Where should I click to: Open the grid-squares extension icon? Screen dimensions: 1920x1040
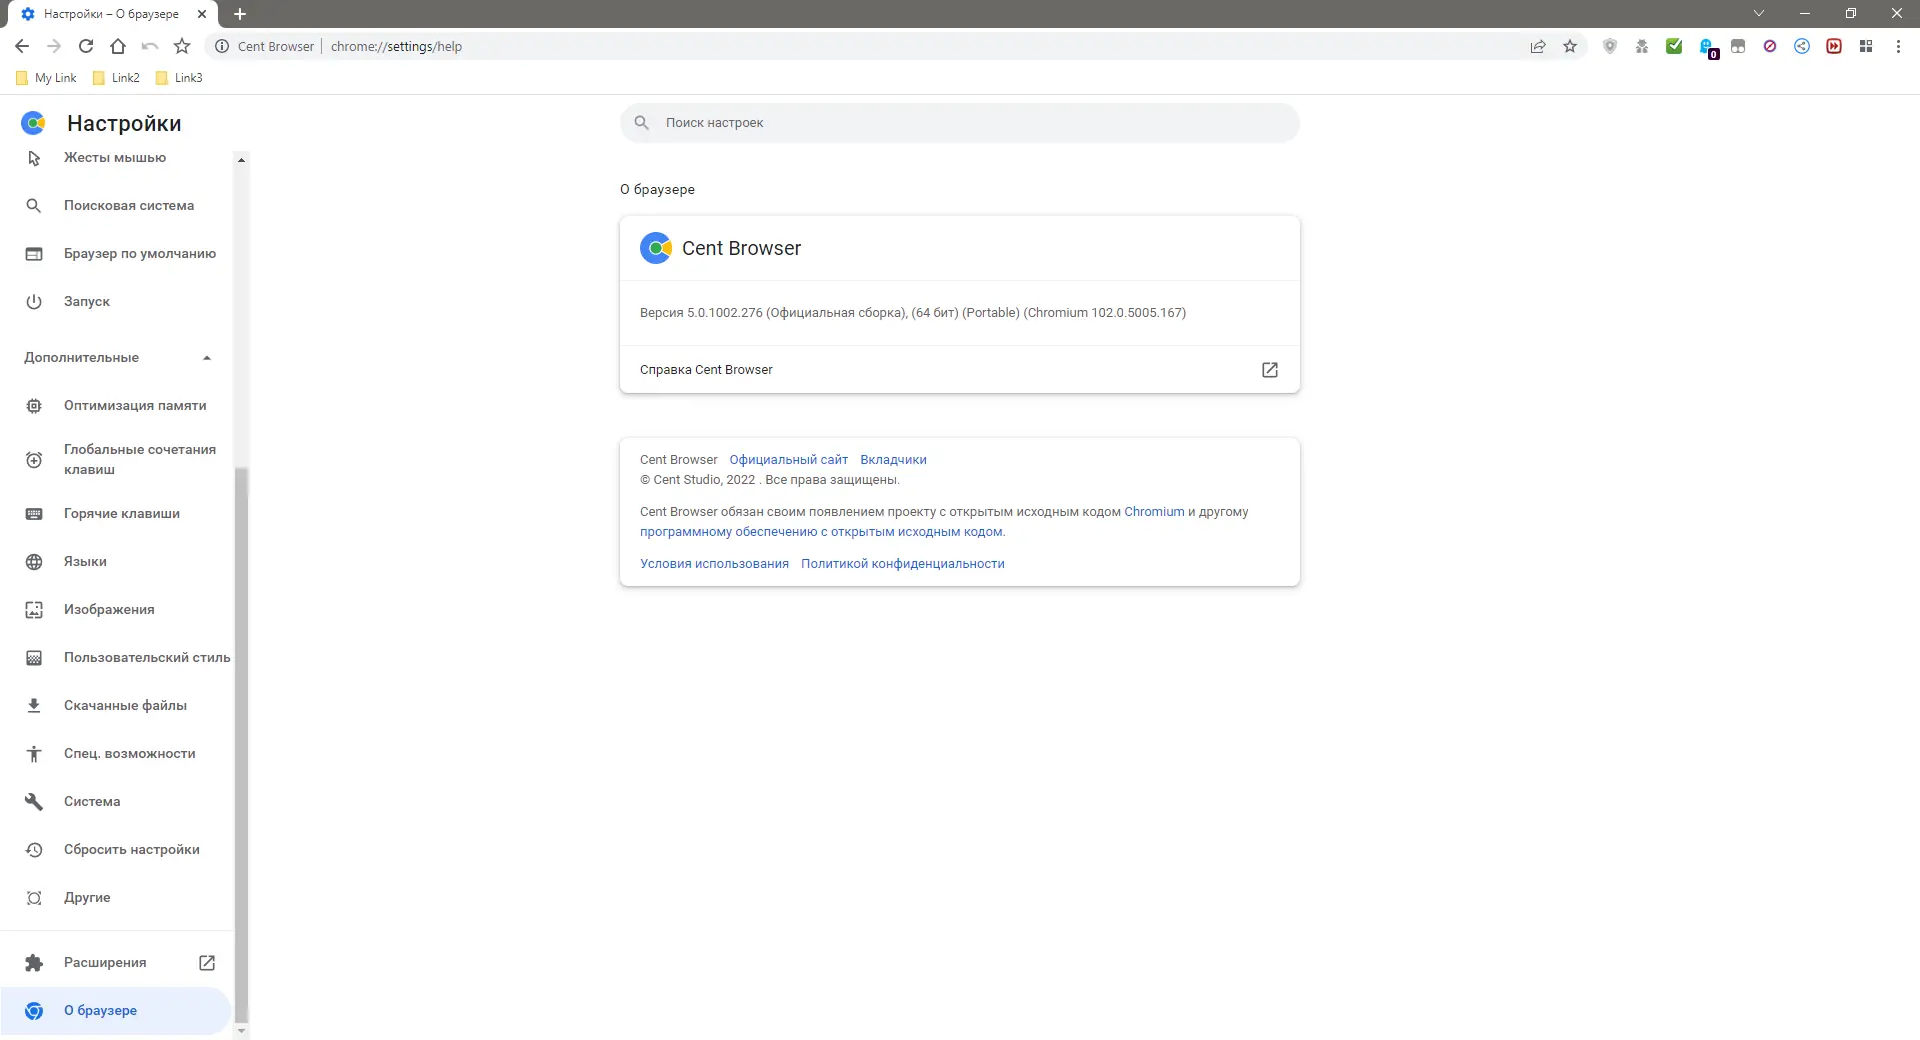[1866, 46]
